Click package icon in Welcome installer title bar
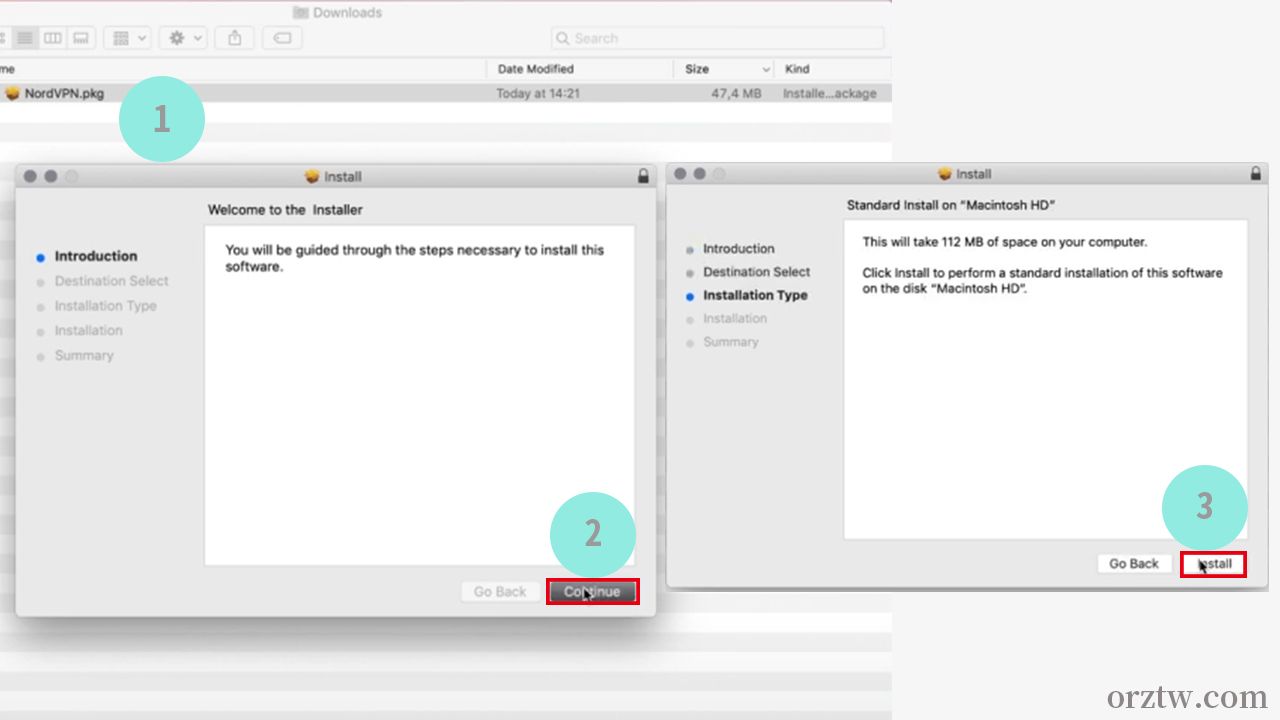The image size is (1280, 720). 312,176
